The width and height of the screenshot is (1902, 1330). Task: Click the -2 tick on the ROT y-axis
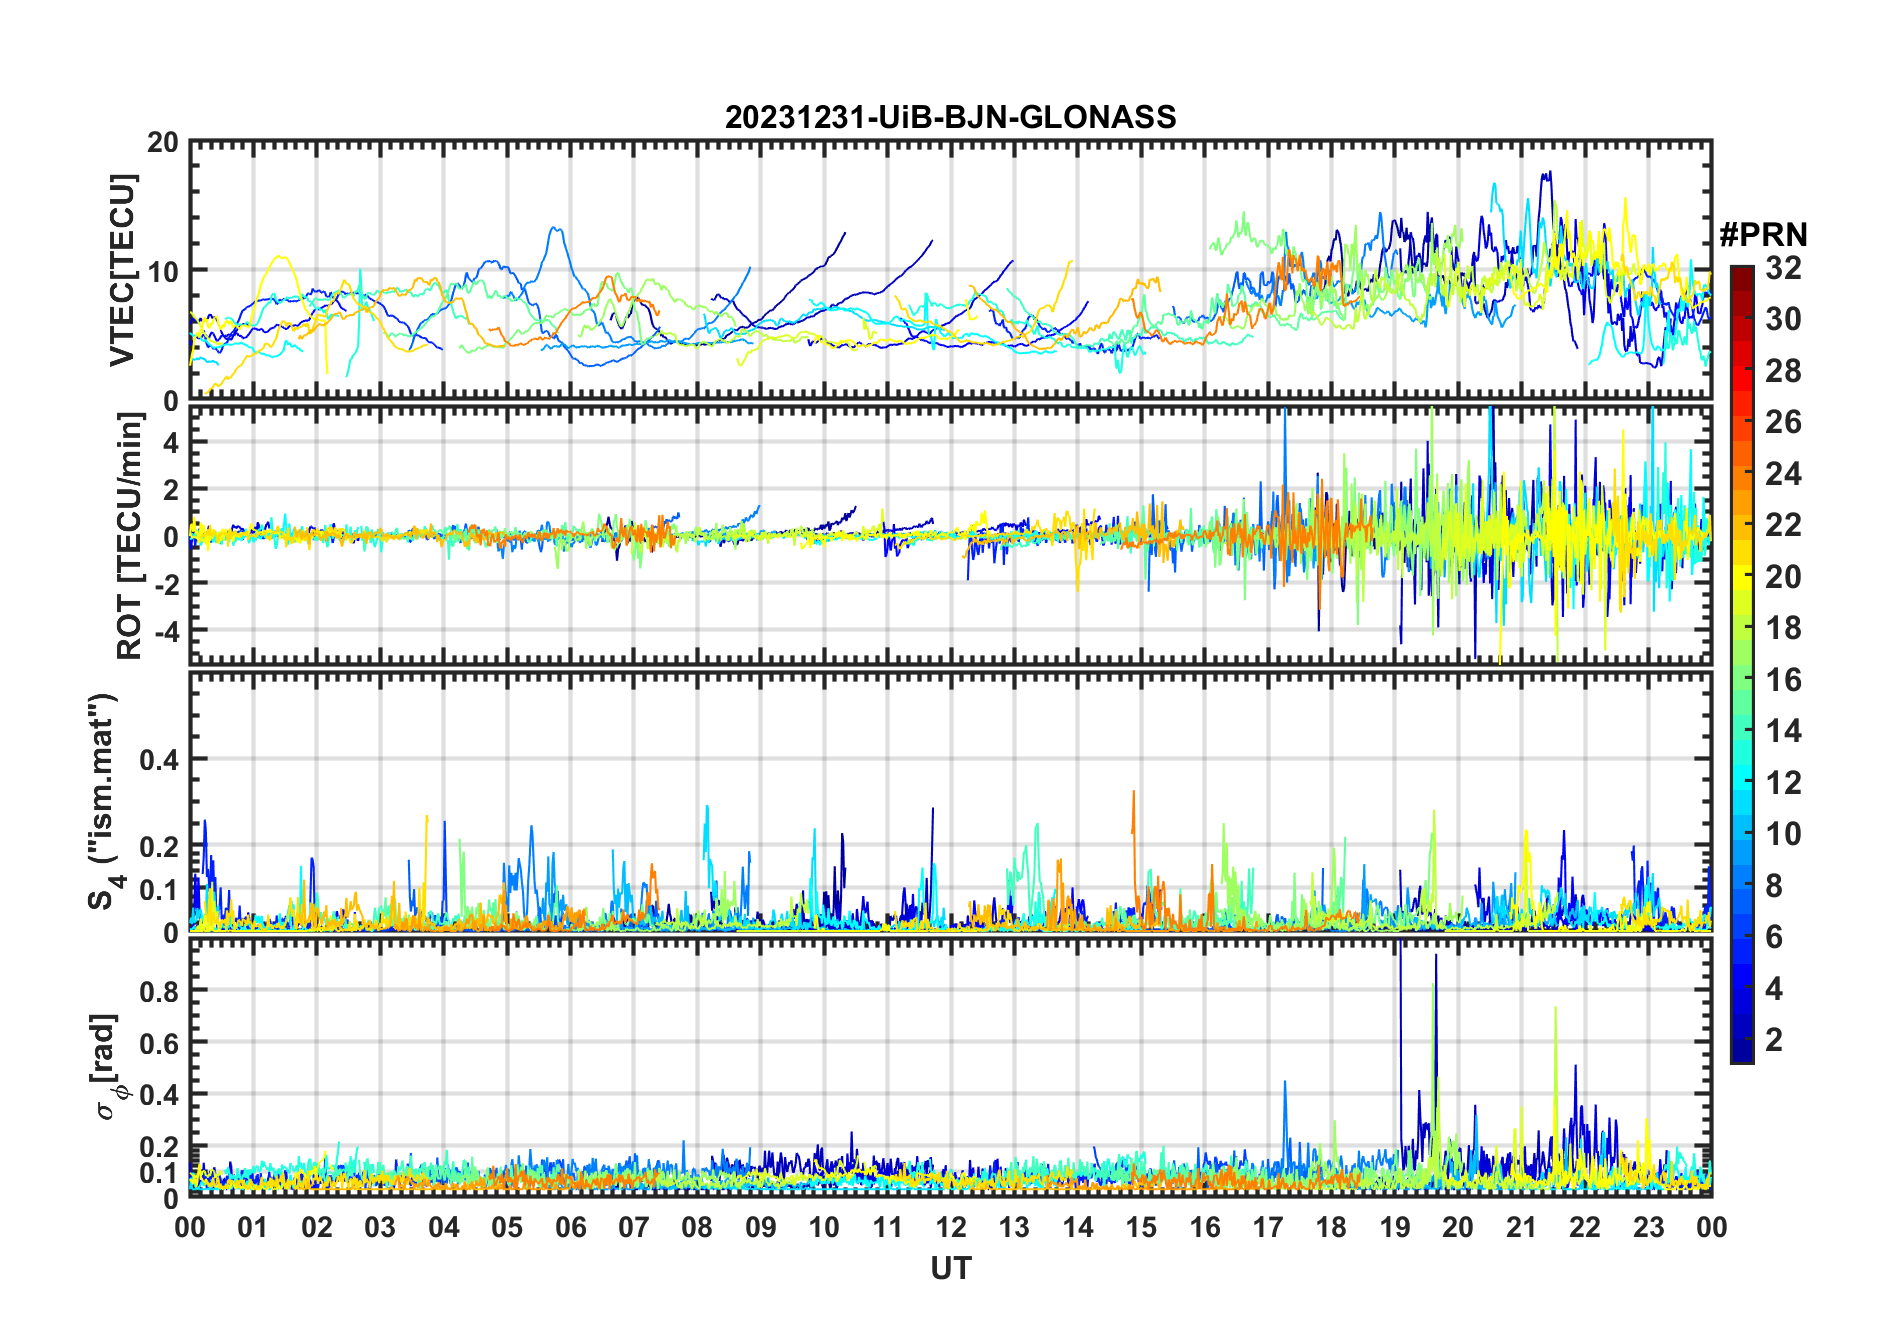(x=167, y=583)
